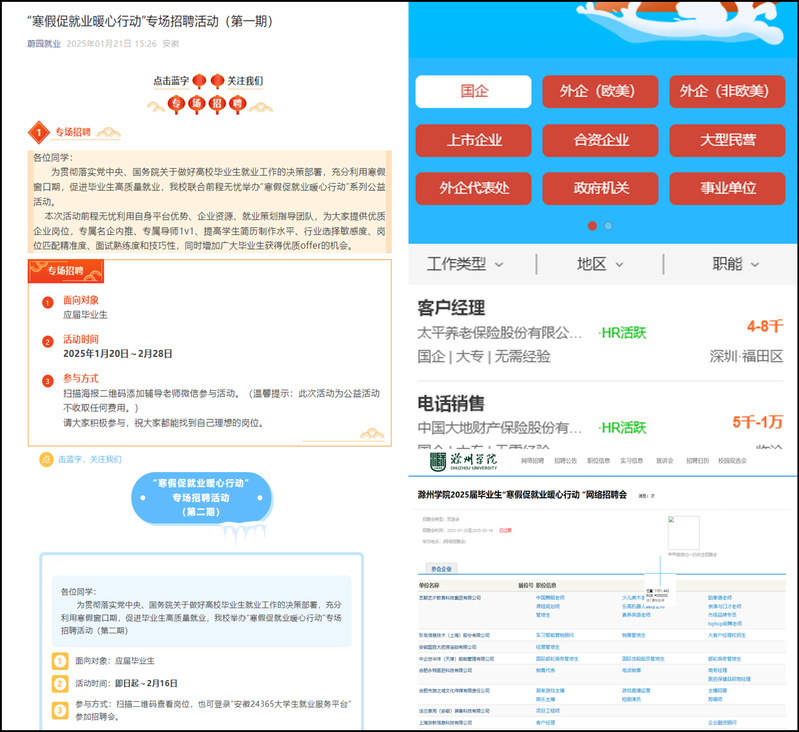The height and width of the screenshot is (732, 799).
Task: Click the 5千-1万 salary text
Action: tap(758, 422)
